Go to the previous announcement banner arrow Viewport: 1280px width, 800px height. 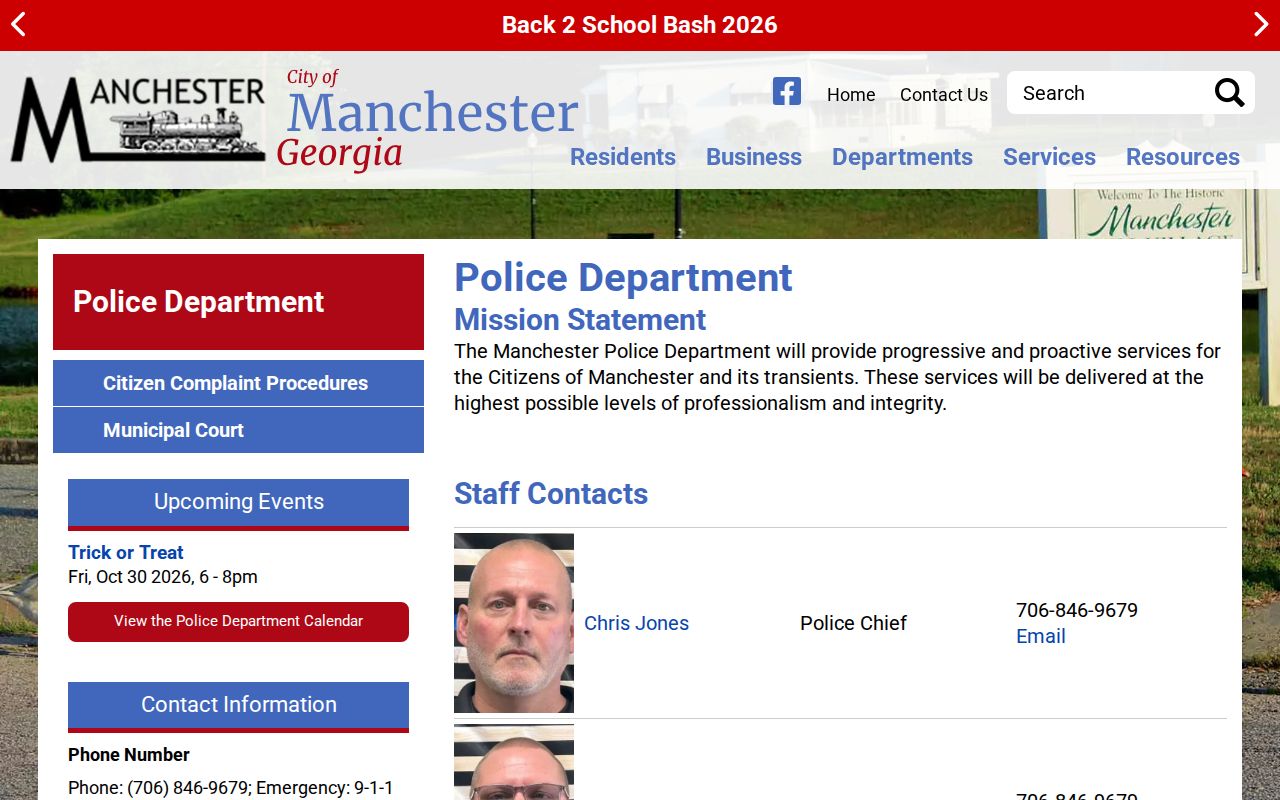click(x=18, y=25)
